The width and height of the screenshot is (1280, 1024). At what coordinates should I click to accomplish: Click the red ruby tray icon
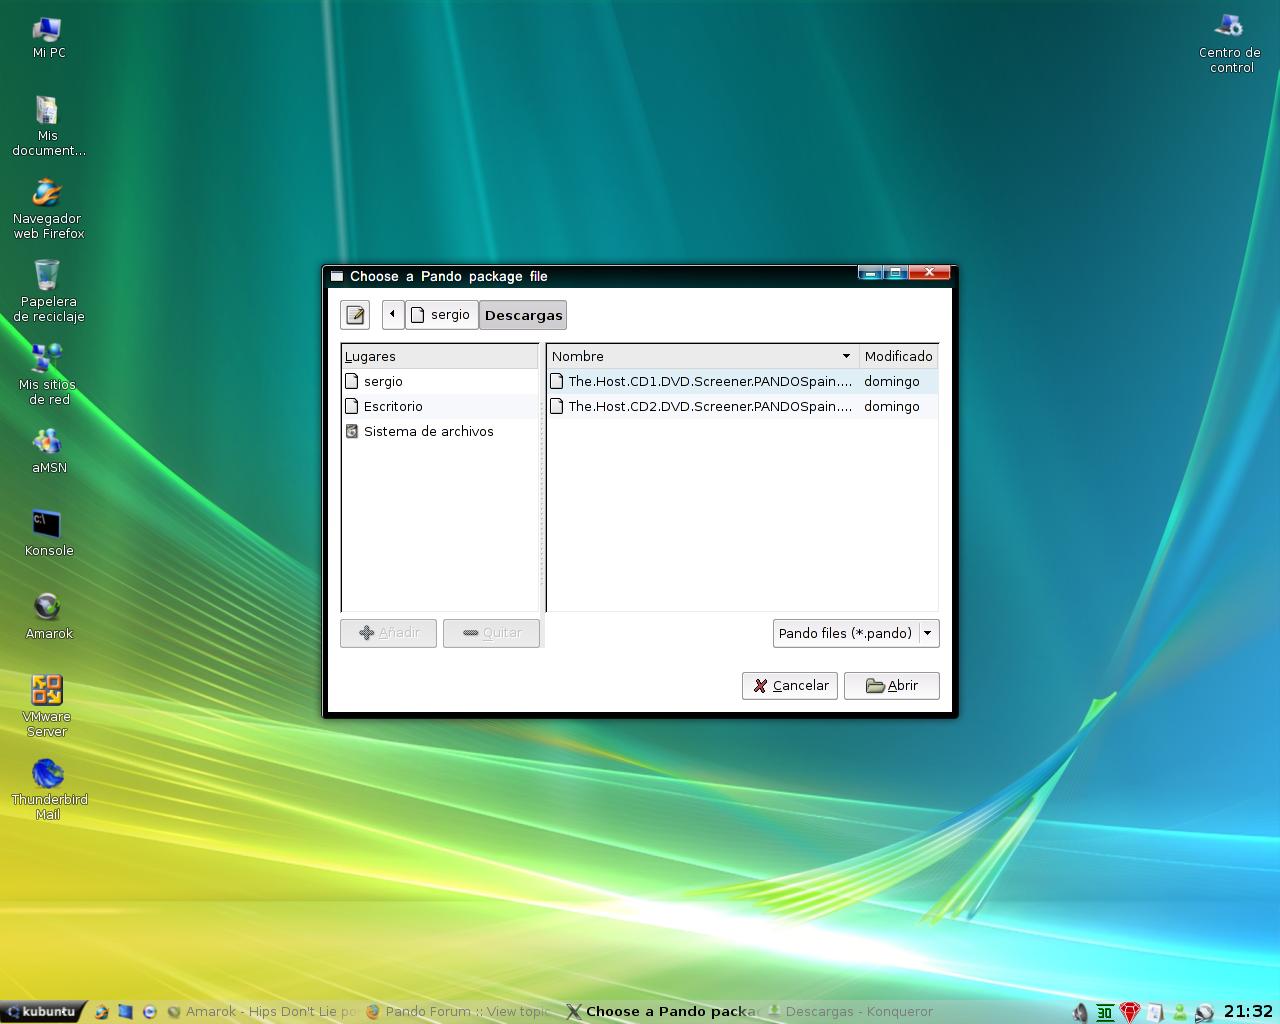[x=1130, y=1012]
